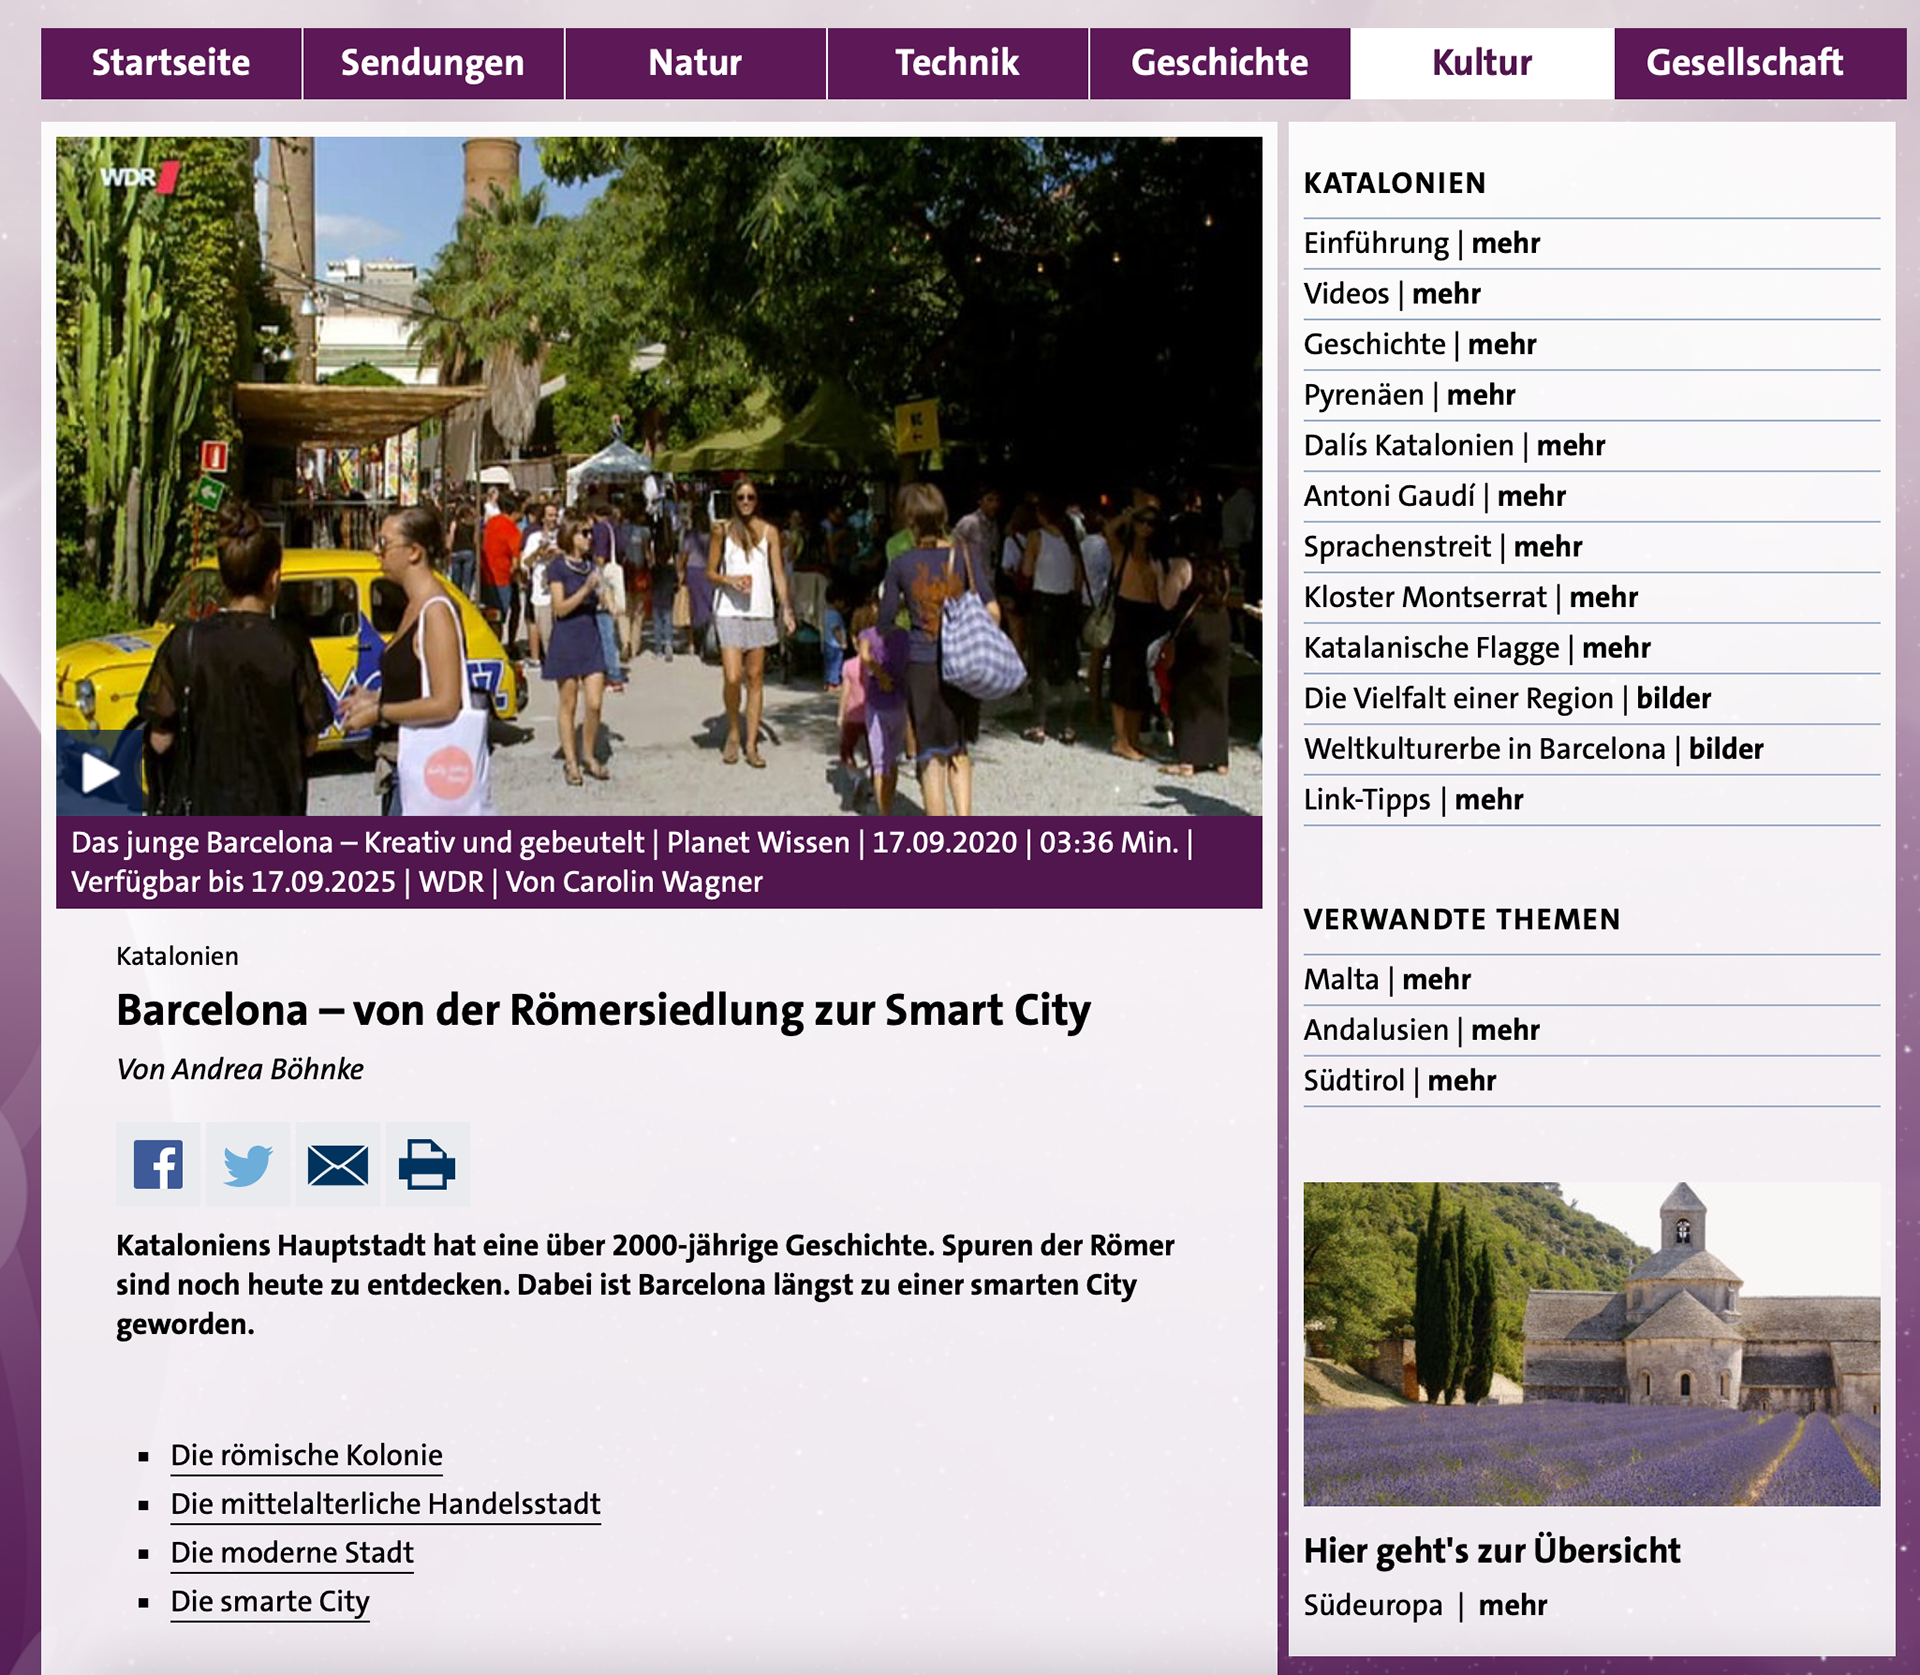This screenshot has height=1675, width=1920.
Task: Open Malta related topic
Action: point(1387,979)
